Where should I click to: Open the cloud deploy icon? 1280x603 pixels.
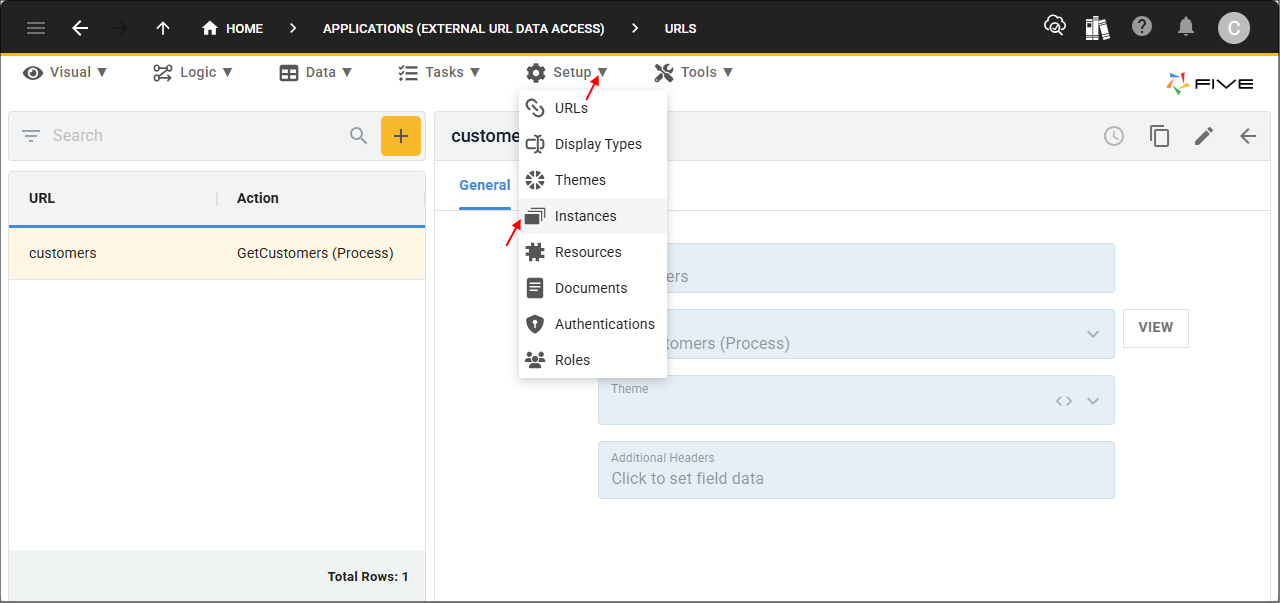point(1054,27)
